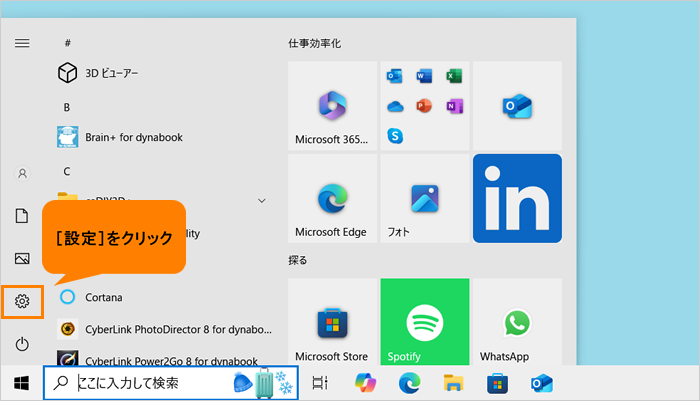Open Settings gear in Start sidebar
Screen dimensions: 700x401
point(22,301)
